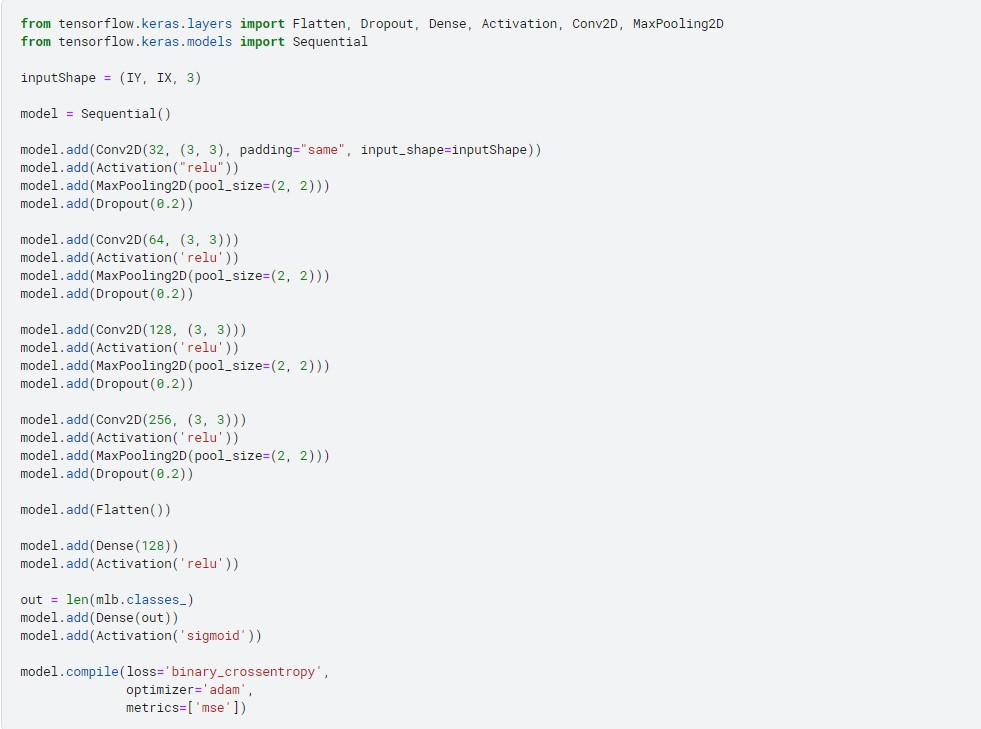Click the model.add(Flatten()) line

96,510
